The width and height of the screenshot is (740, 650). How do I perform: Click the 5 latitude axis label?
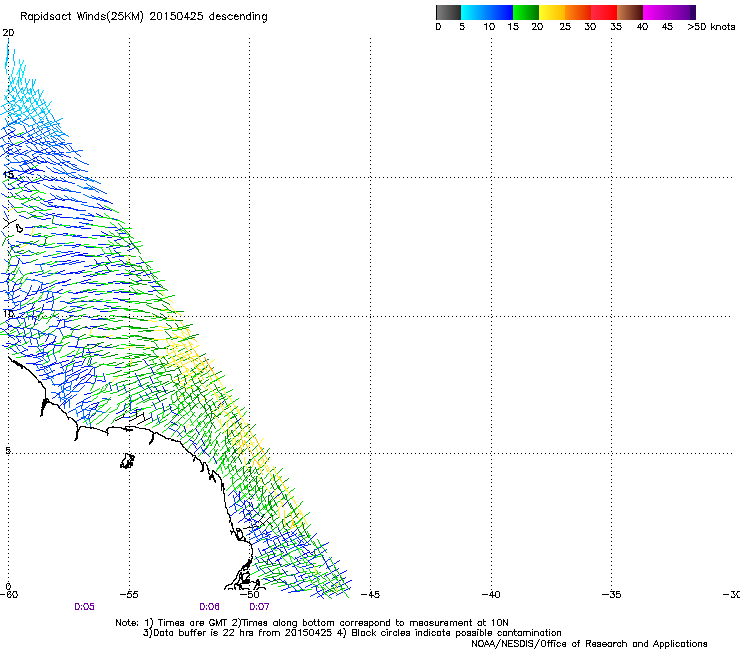[x=8, y=451]
